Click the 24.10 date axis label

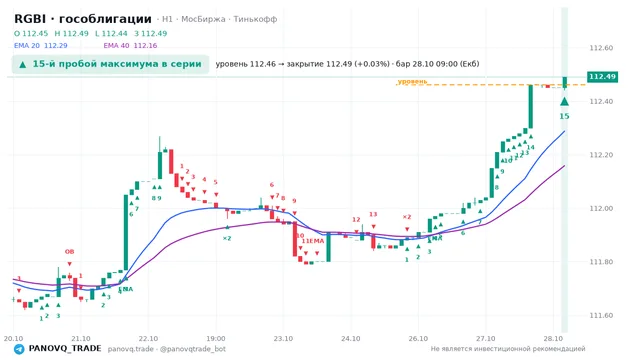[351, 339]
